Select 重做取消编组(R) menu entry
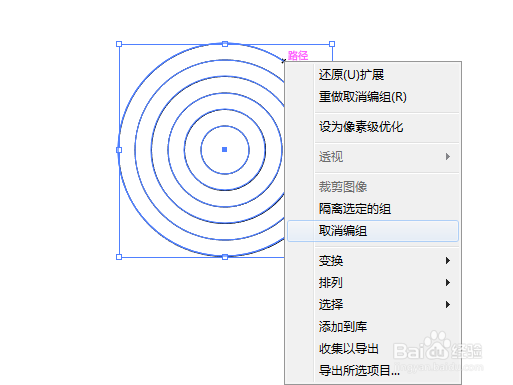 point(373,97)
